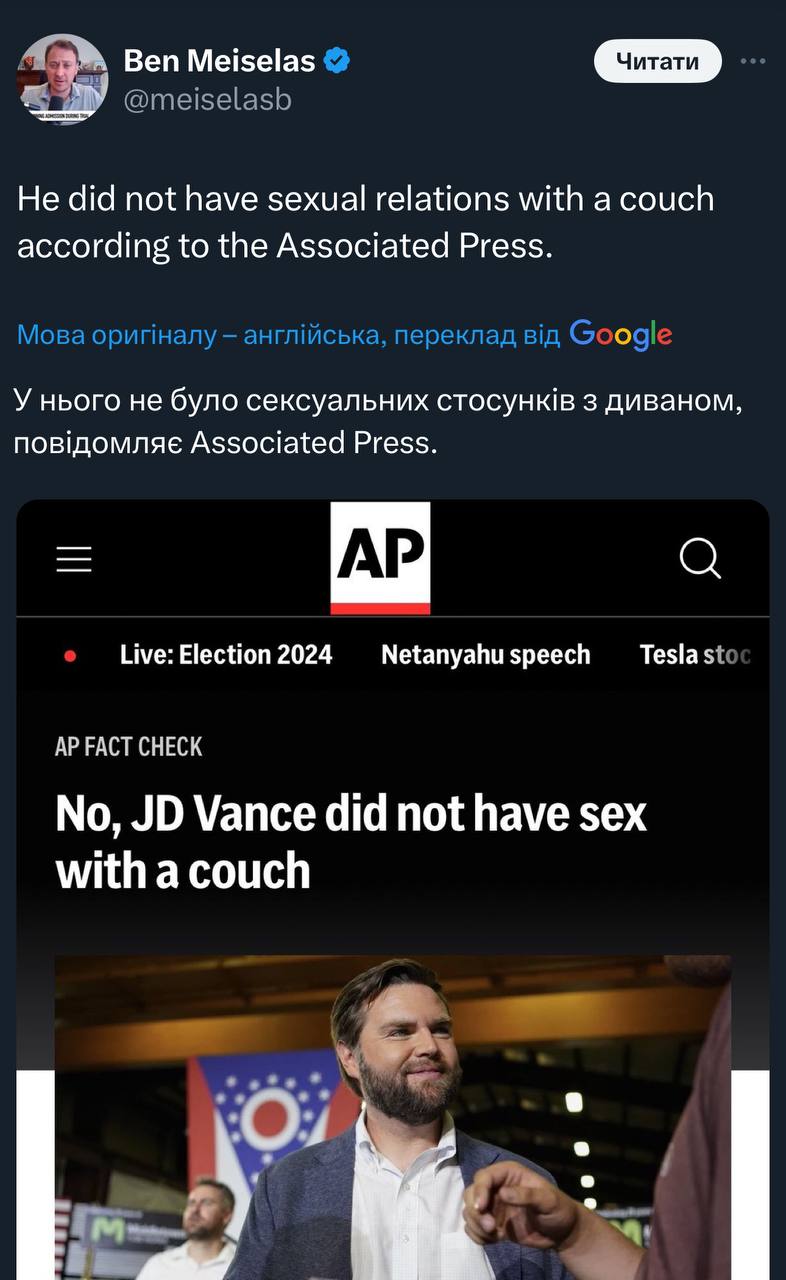Open Ben Meiselas profile avatar
Image resolution: width=786 pixels, height=1280 pixels.
click(62, 79)
